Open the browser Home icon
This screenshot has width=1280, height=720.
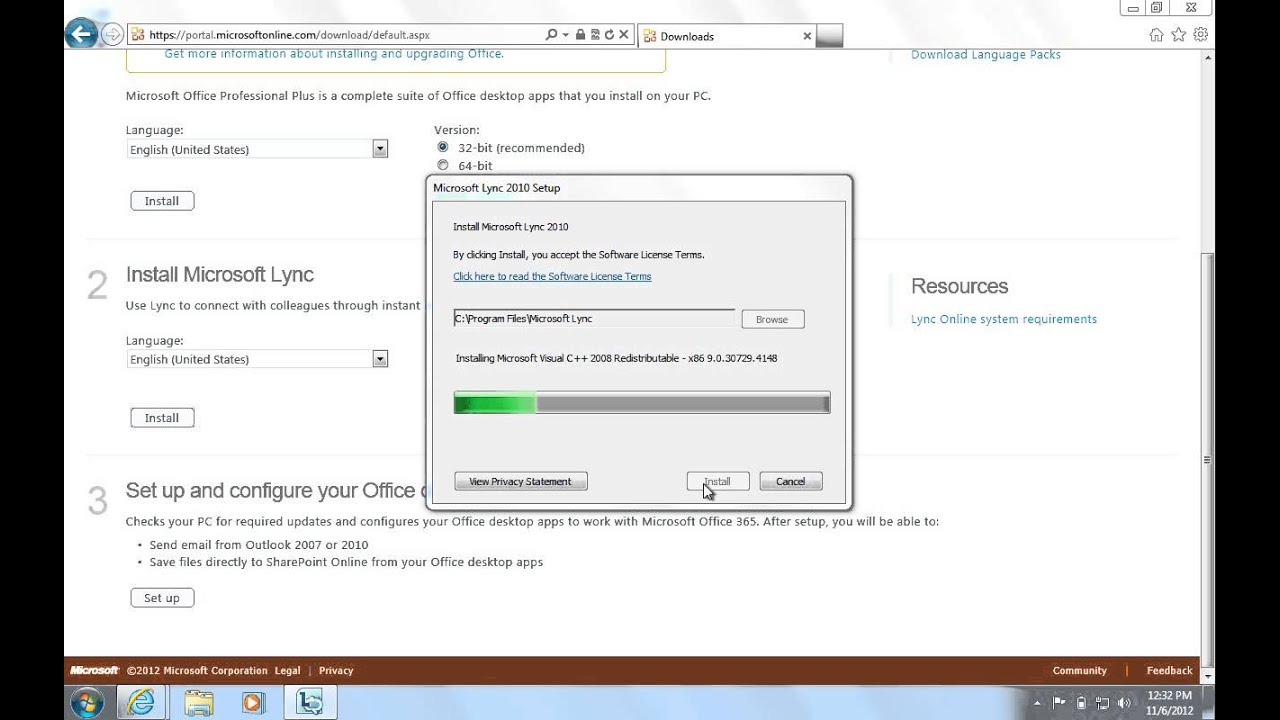[1157, 35]
